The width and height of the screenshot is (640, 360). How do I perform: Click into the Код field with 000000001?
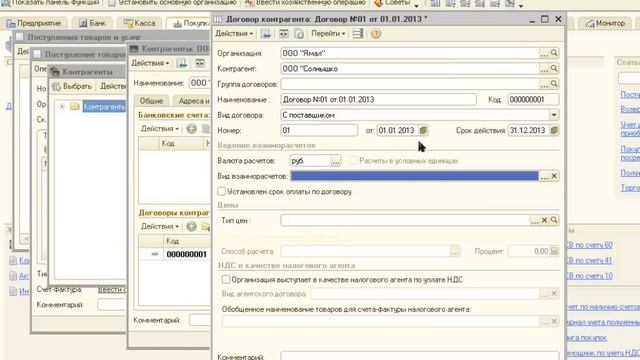pyautogui.click(x=533, y=100)
